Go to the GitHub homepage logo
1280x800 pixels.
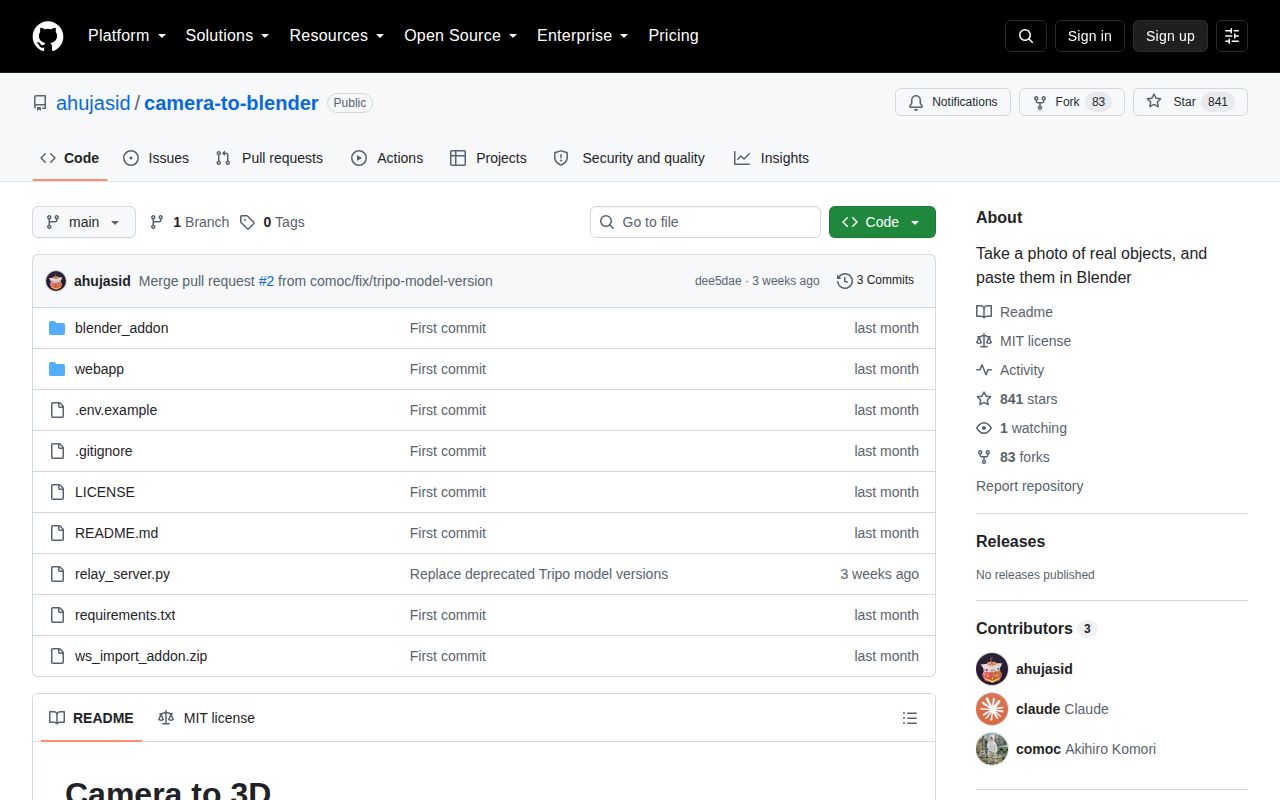tap(48, 36)
